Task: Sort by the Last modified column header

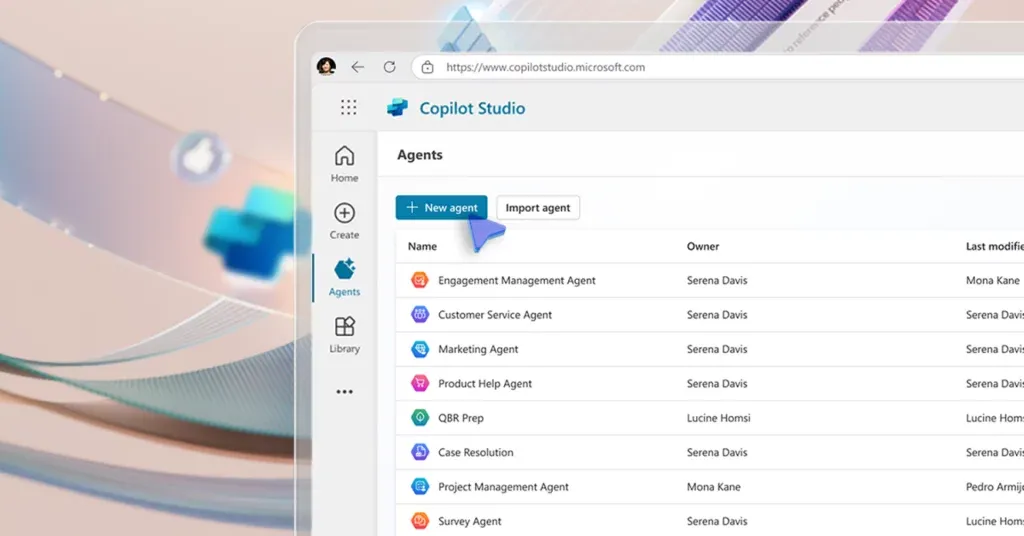Action: tap(995, 246)
